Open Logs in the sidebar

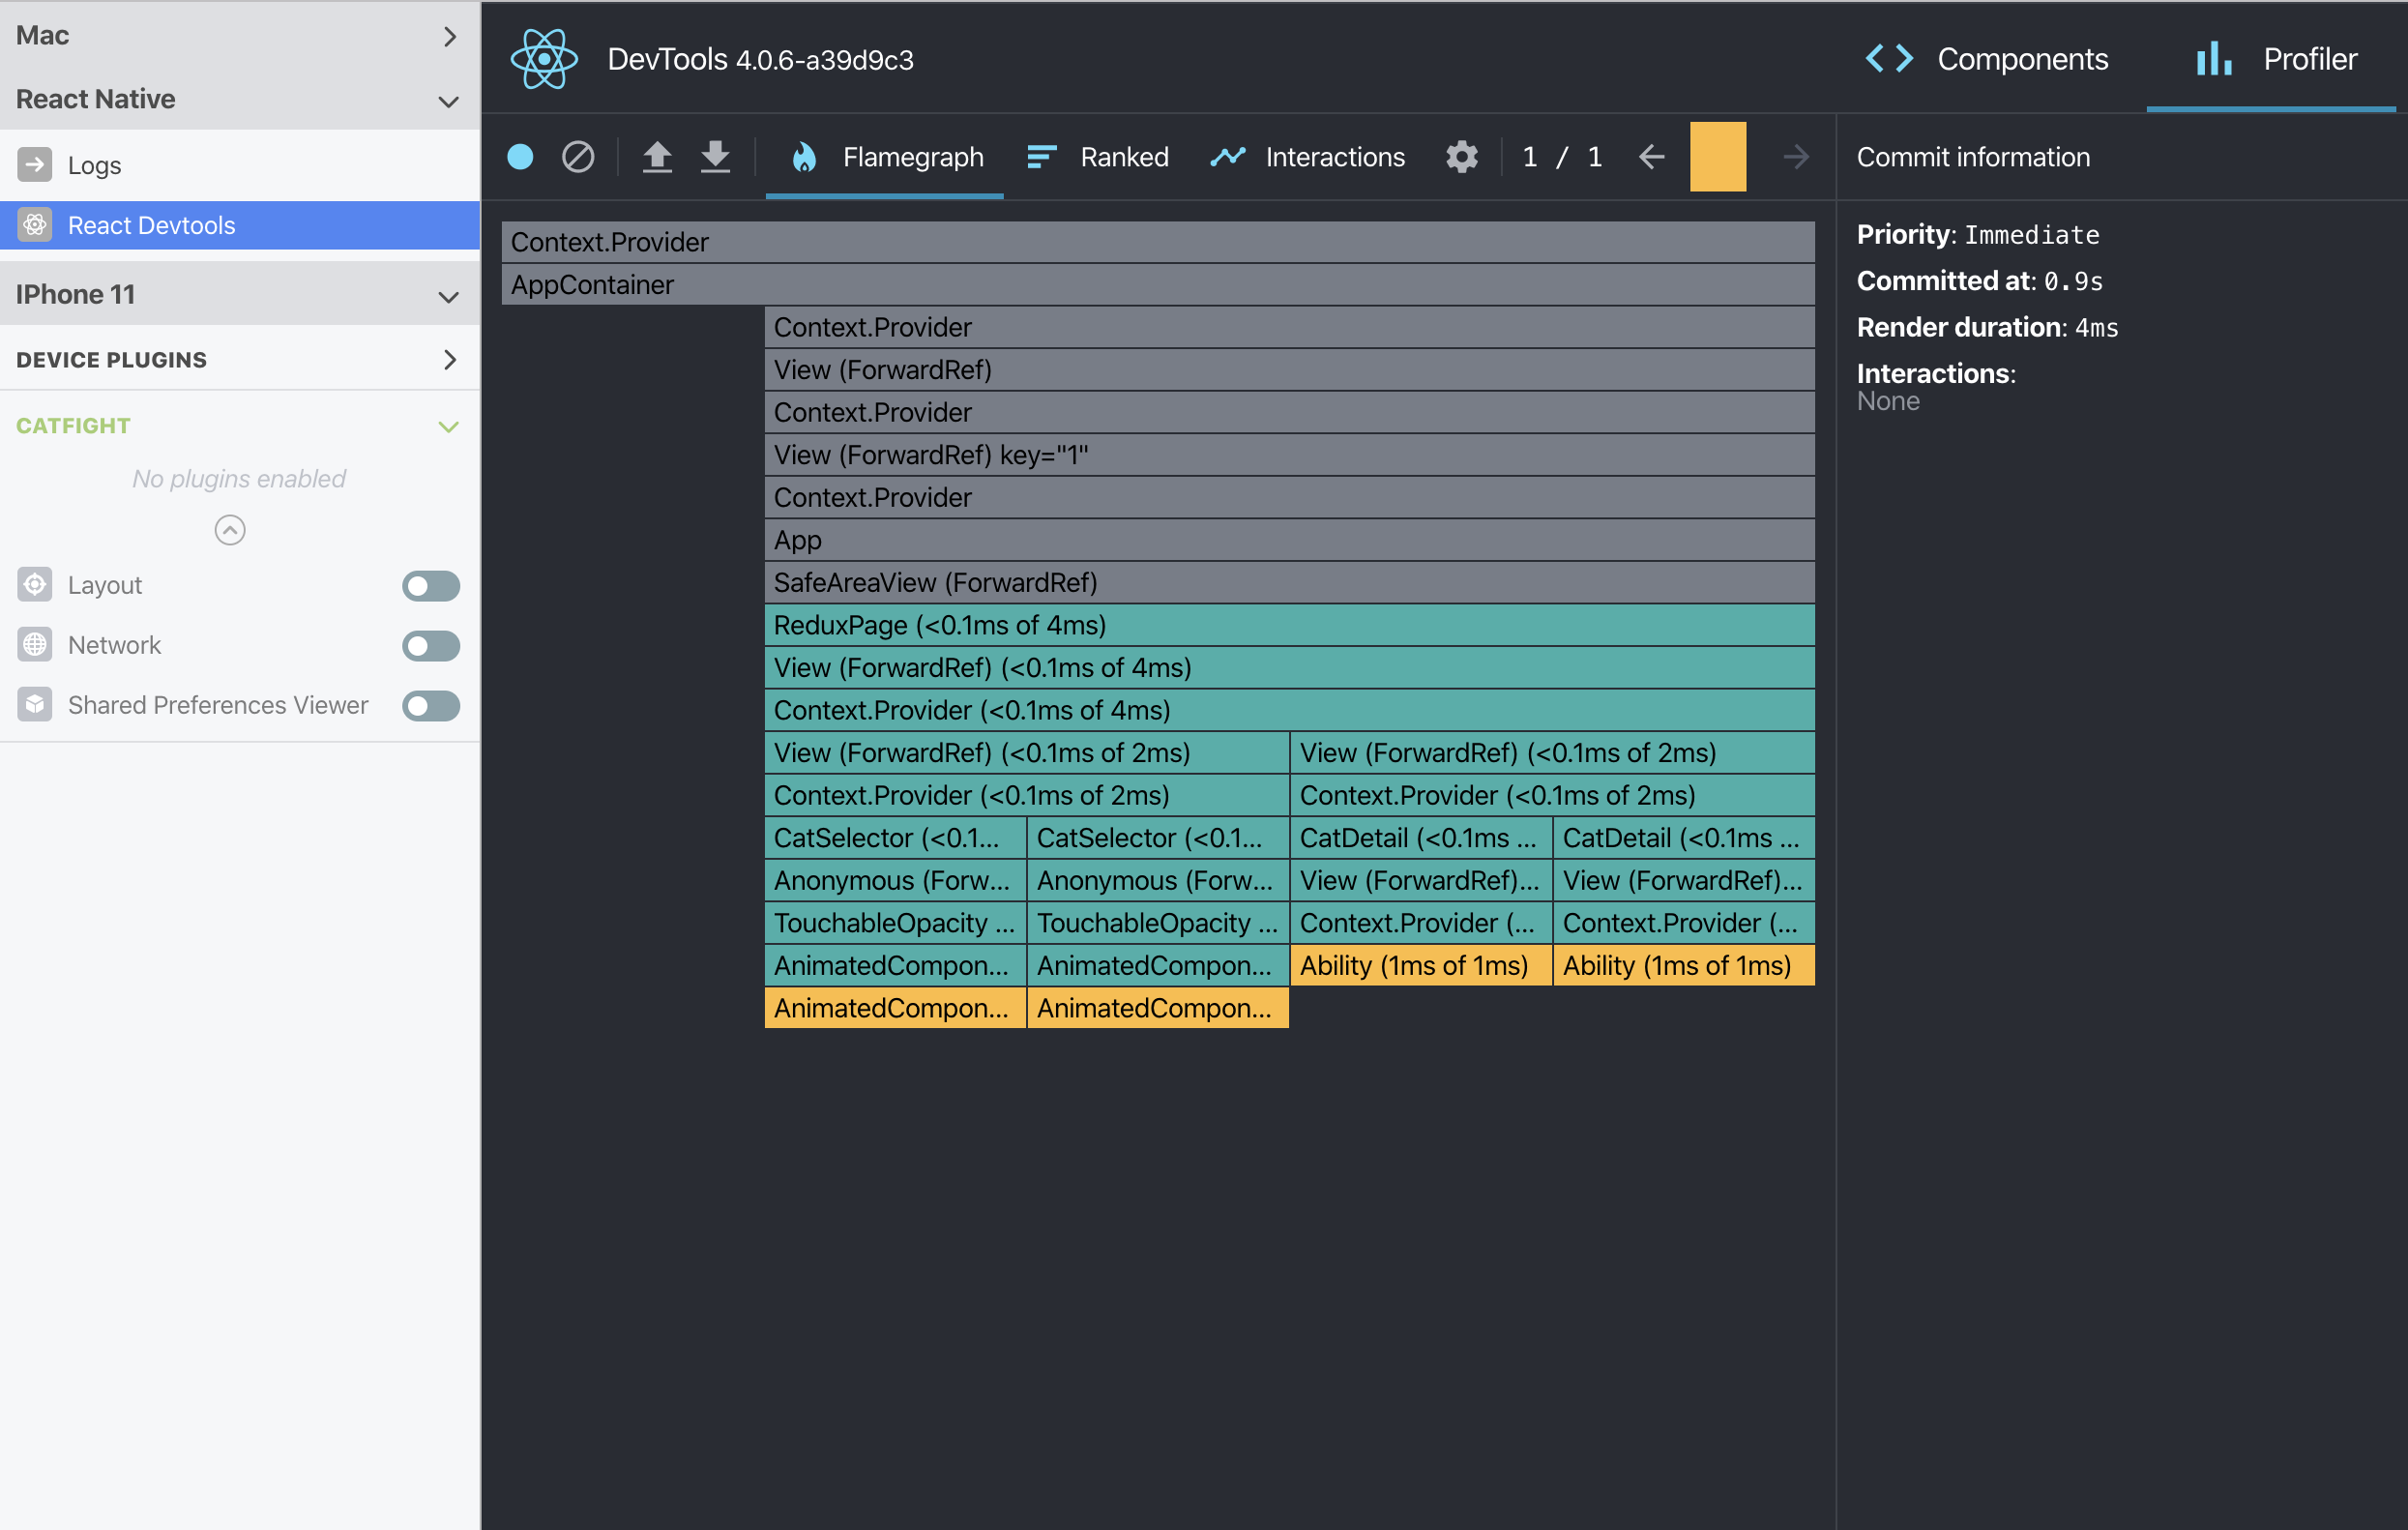click(x=94, y=165)
